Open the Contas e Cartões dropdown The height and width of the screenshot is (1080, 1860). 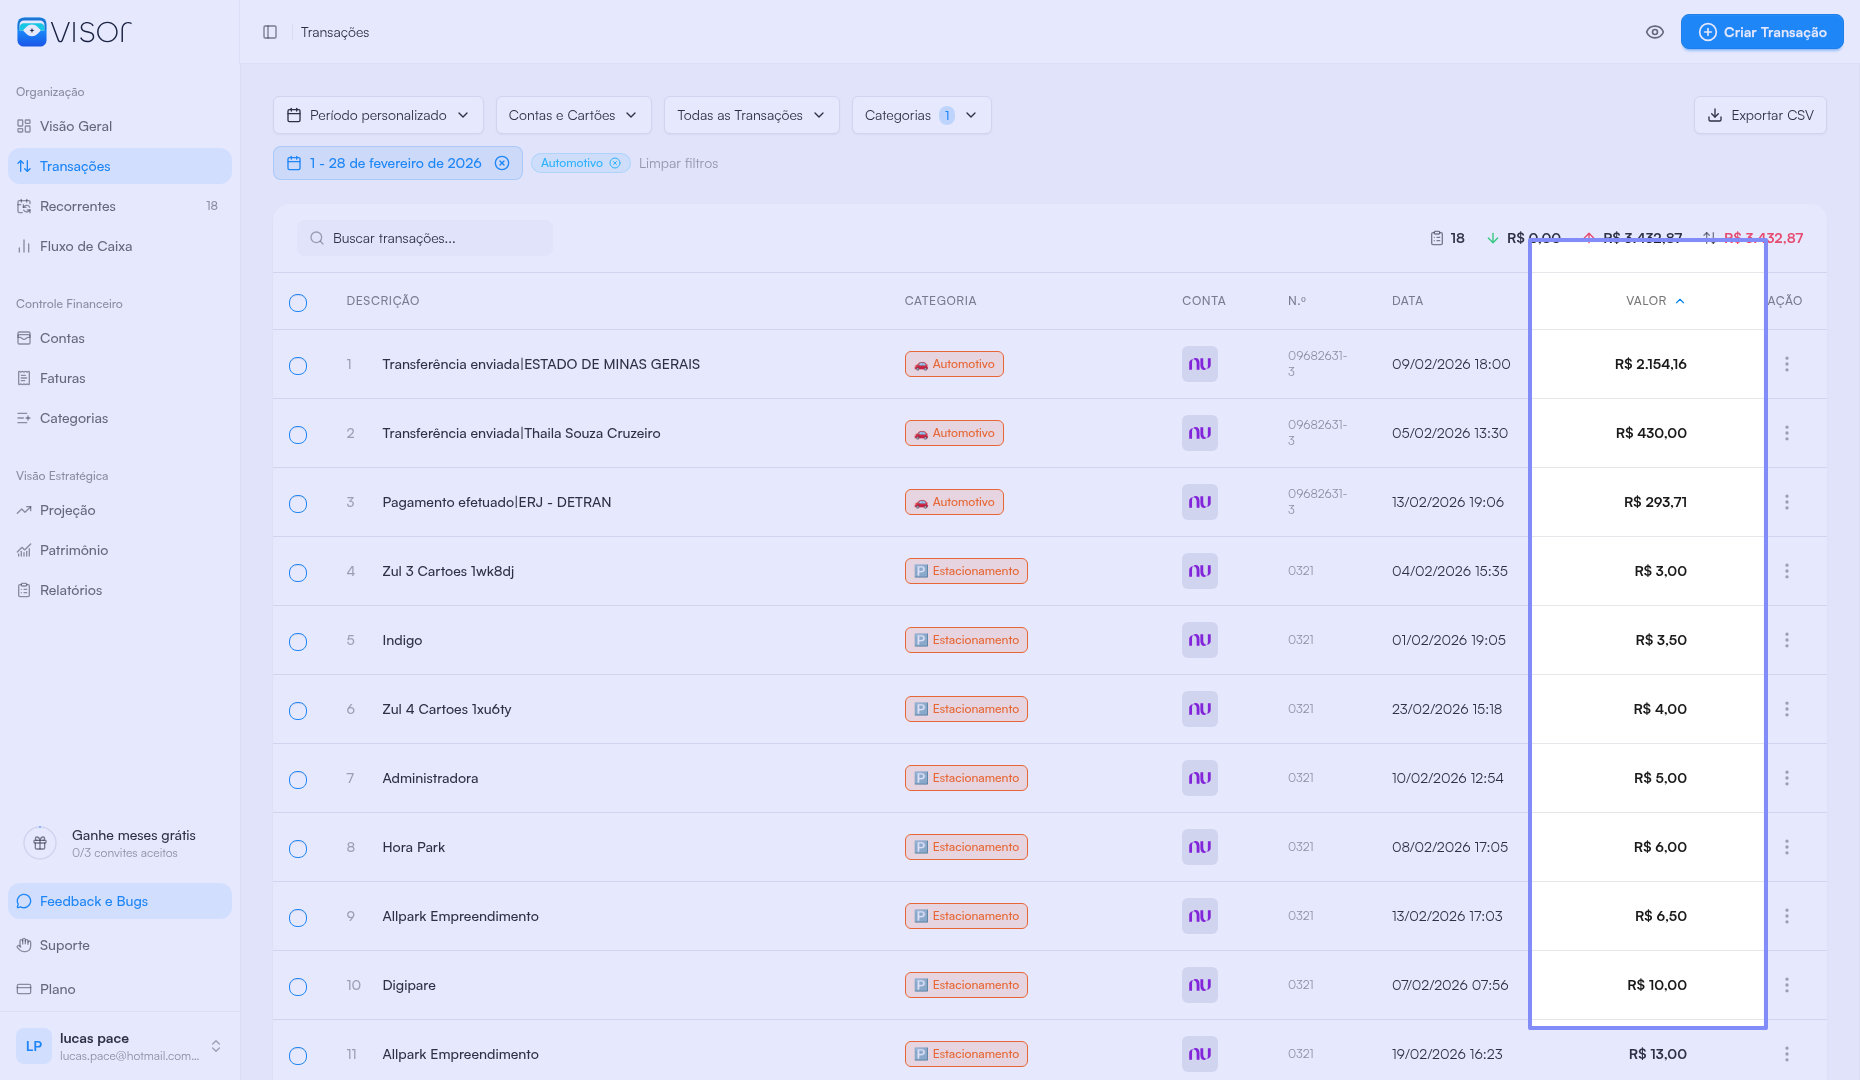coord(573,115)
